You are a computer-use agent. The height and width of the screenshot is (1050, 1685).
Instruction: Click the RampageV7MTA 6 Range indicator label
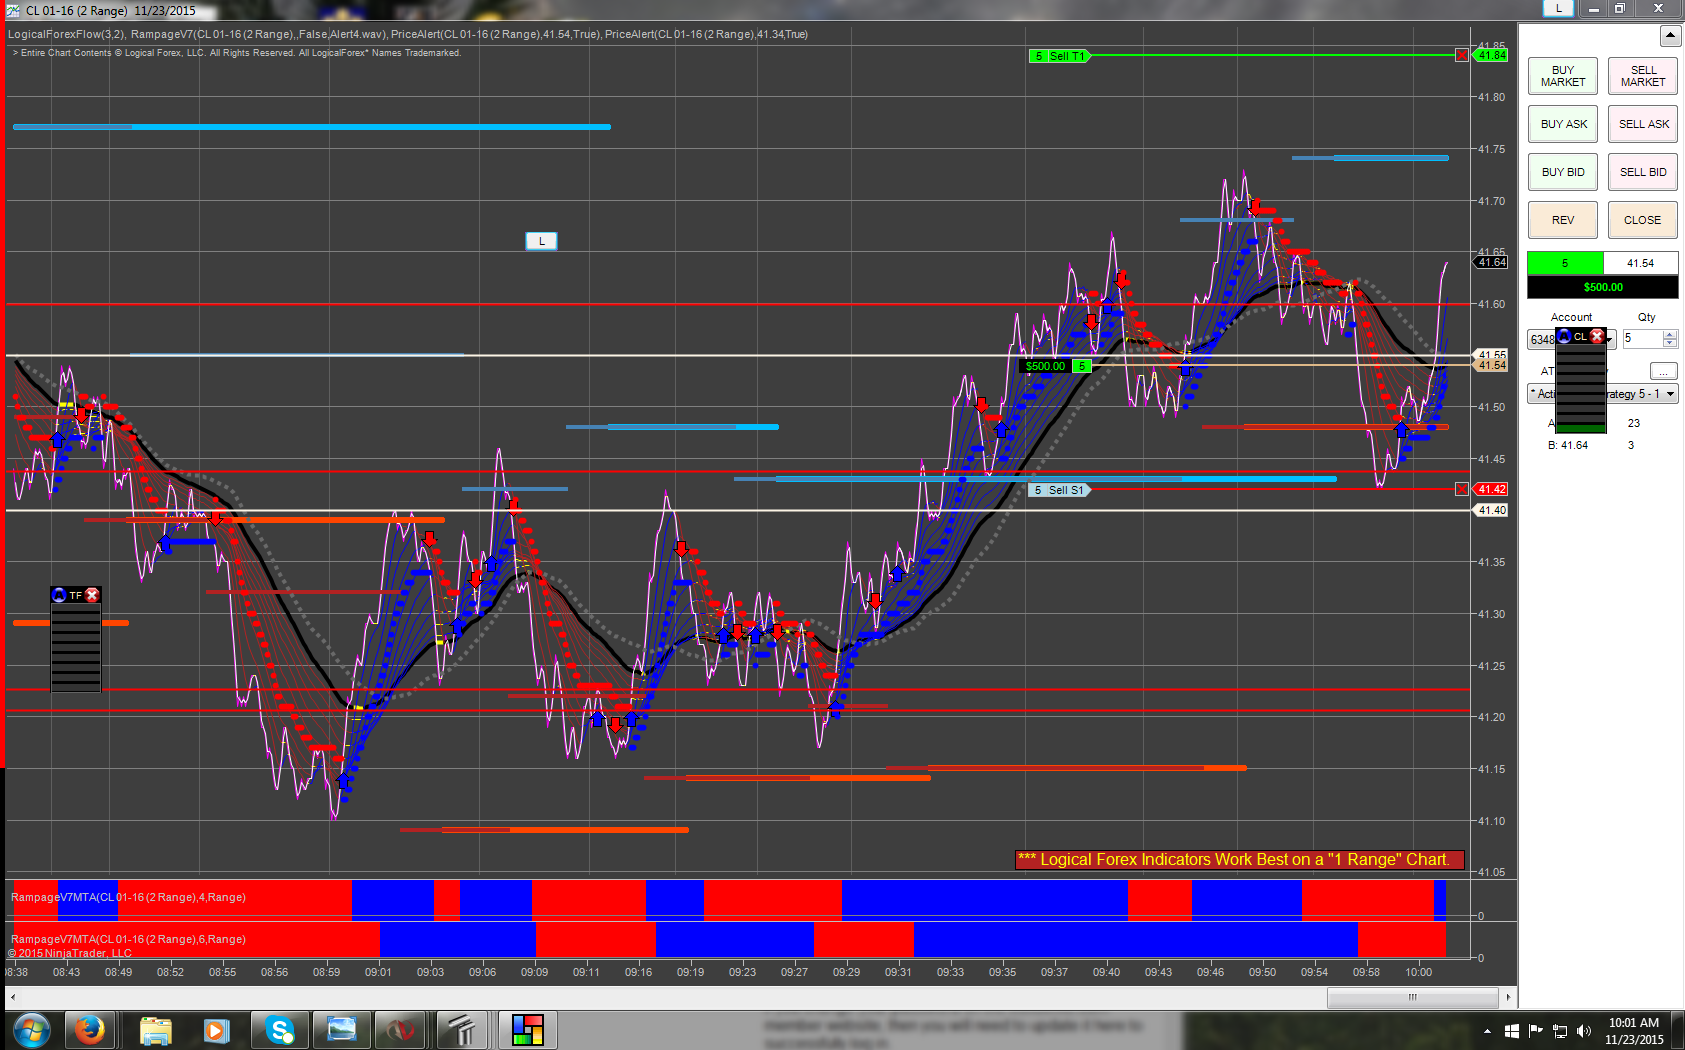click(128, 939)
